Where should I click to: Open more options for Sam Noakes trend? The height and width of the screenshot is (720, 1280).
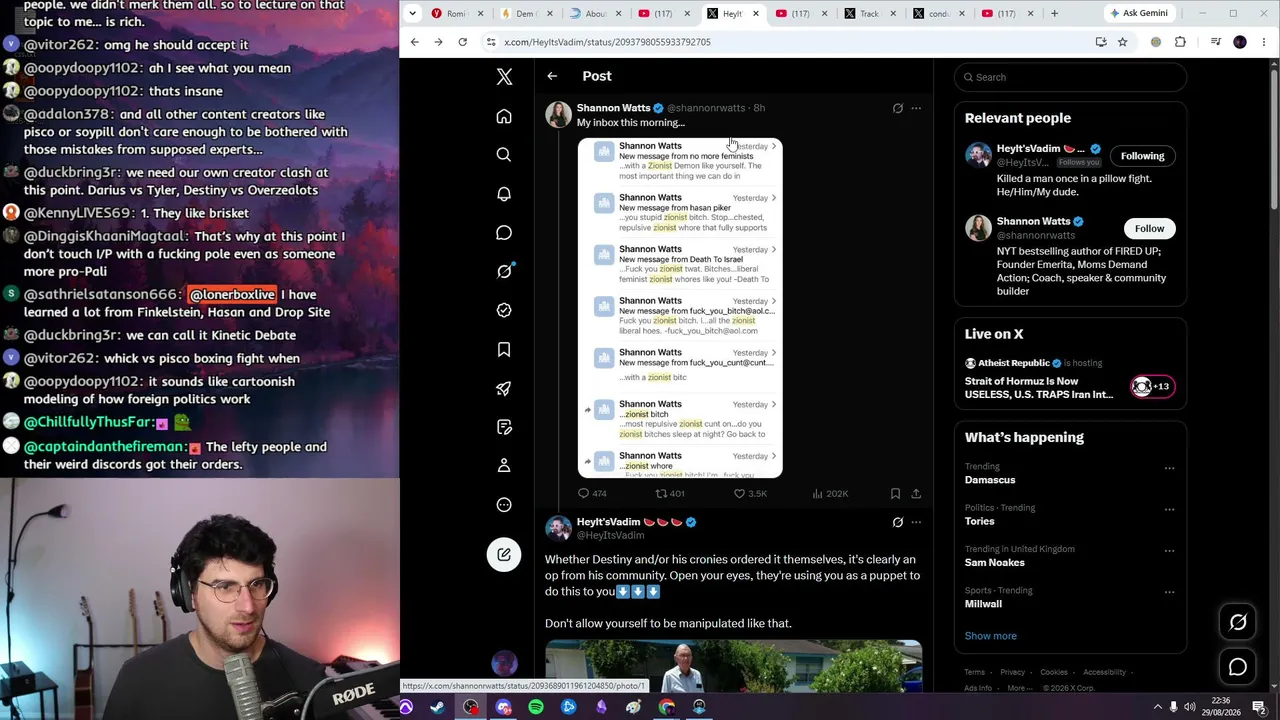click(x=1169, y=549)
